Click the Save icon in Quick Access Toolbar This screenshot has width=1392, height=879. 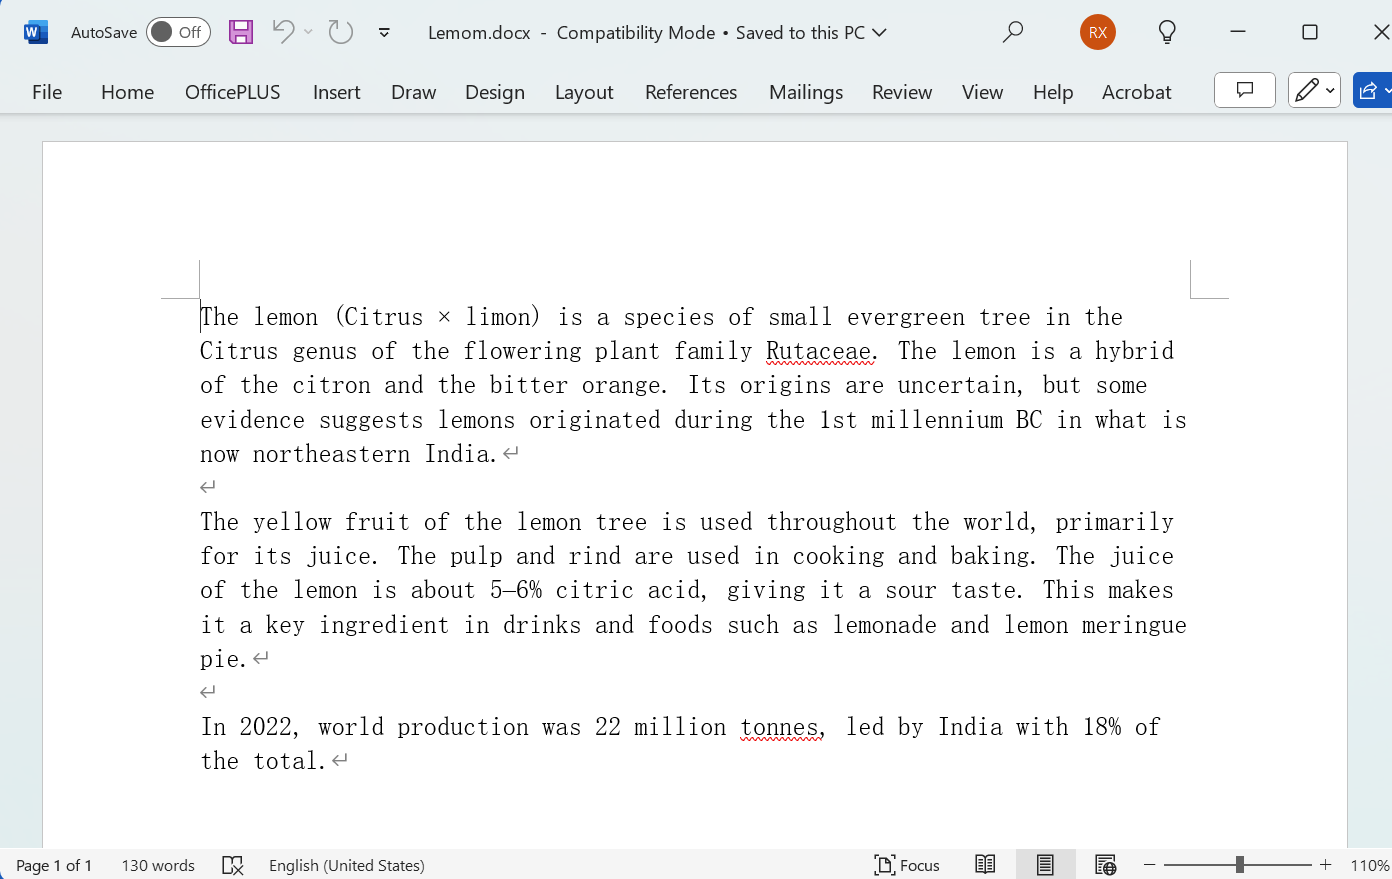[240, 32]
